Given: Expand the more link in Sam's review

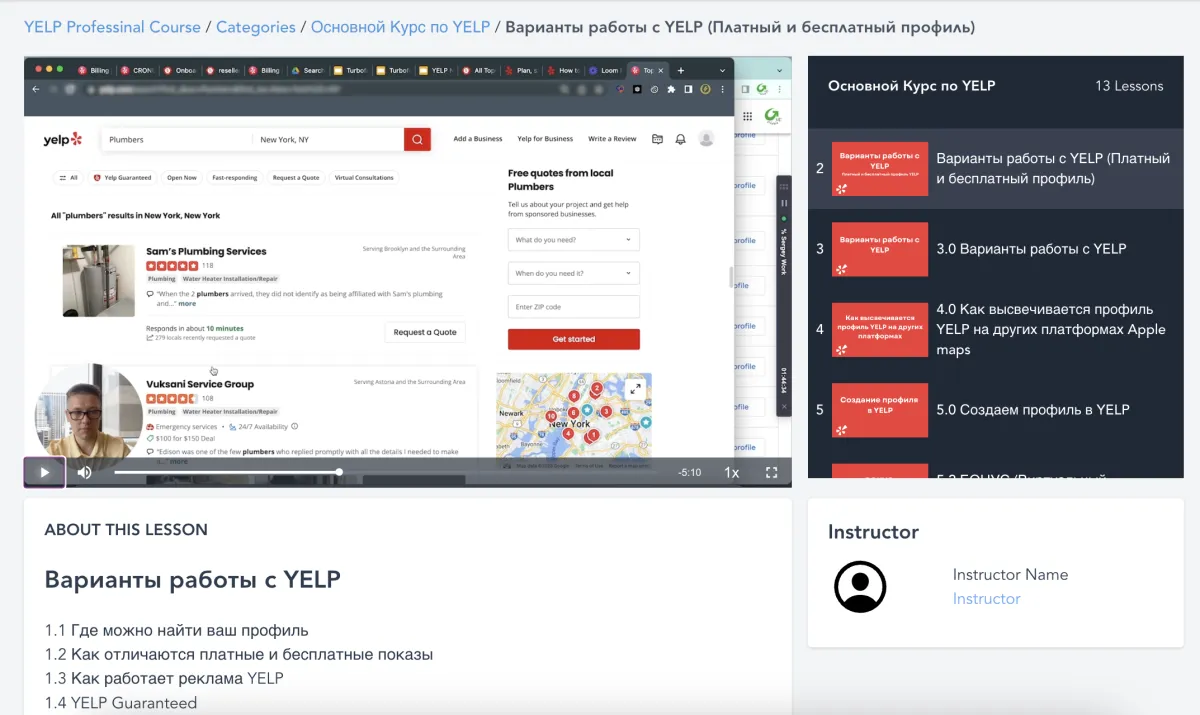Looking at the screenshot, I should tap(187, 303).
